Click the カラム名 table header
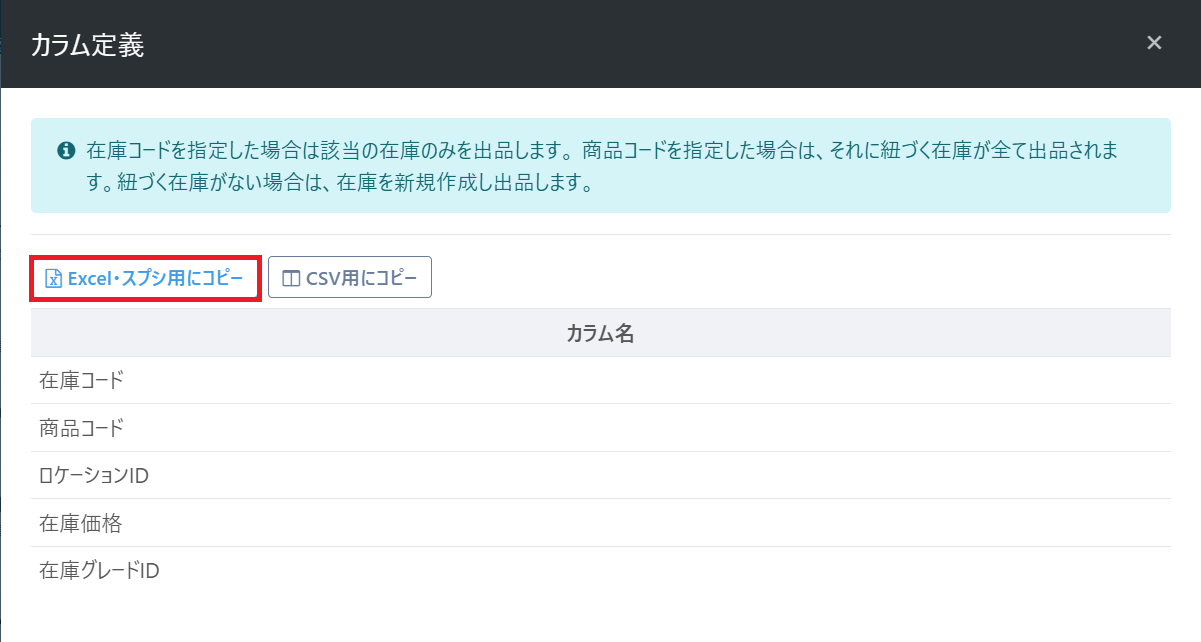The image size is (1201, 642). (600, 334)
